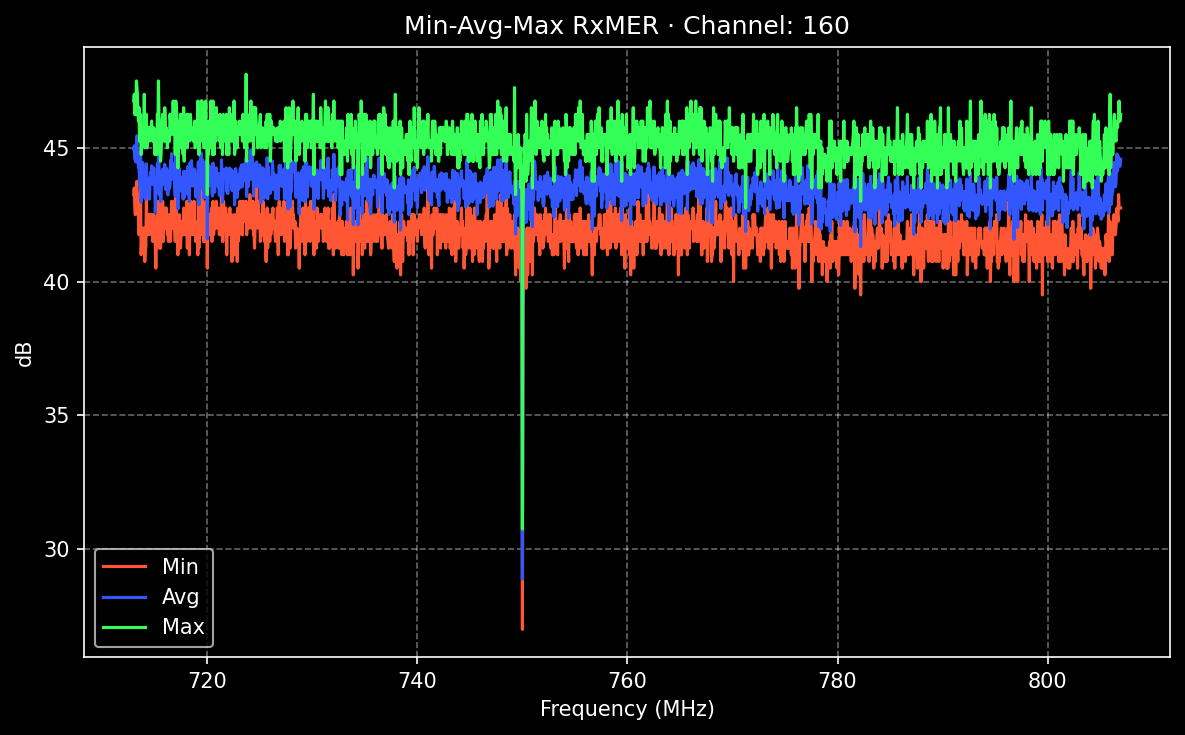This screenshot has height=735, width=1185.
Task: Click the 800 MHz axis tick label
Action: [x=1049, y=681]
